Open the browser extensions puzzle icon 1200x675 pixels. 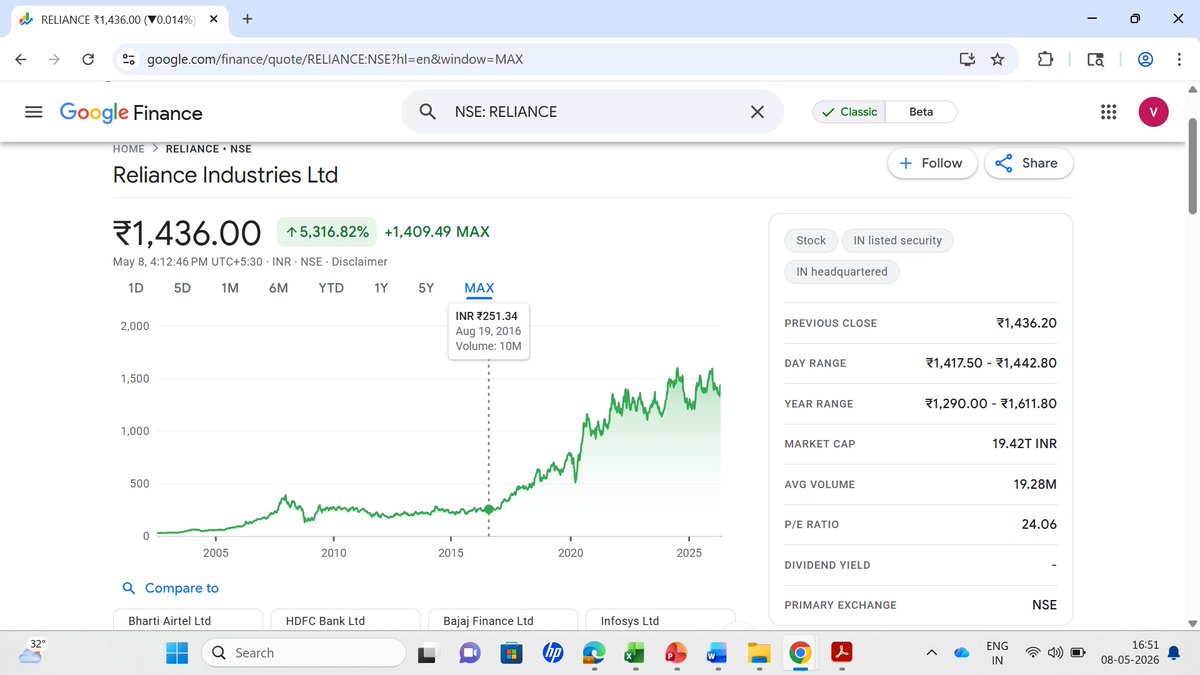[x=1045, y=59]
